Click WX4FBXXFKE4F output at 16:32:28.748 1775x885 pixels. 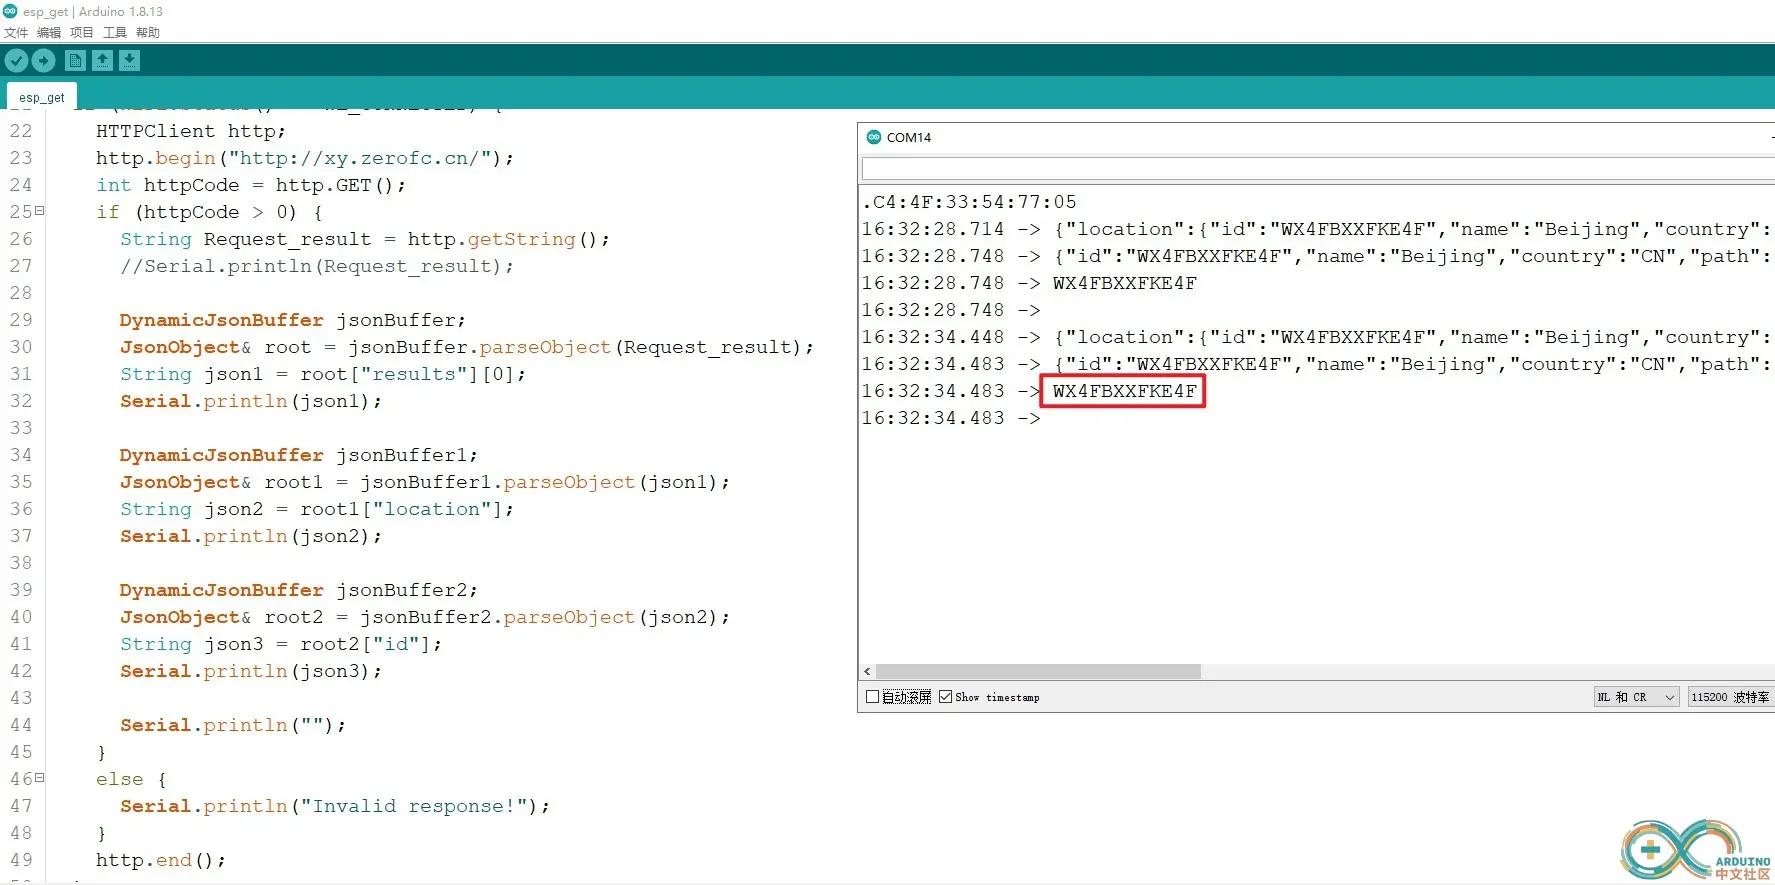[x=1125, y=283]
